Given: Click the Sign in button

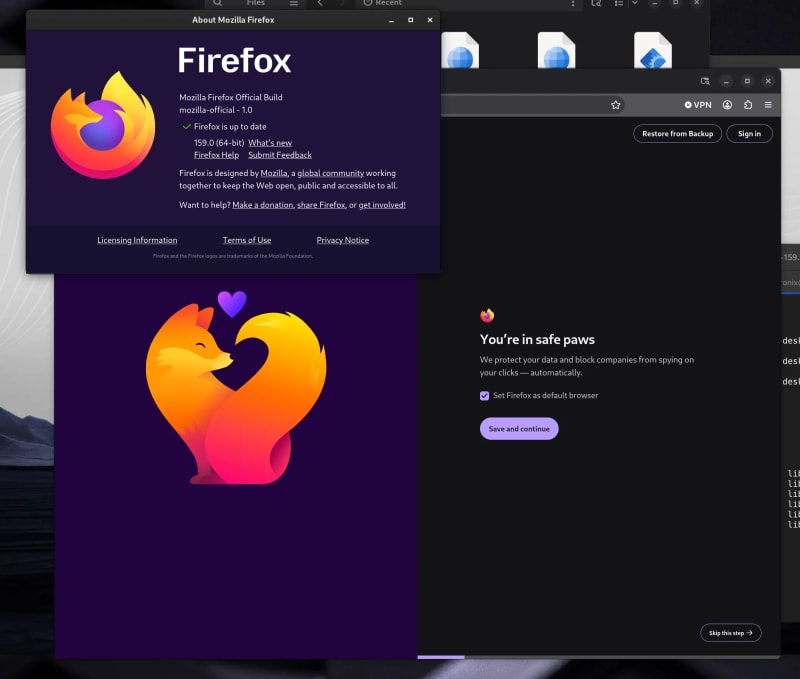Looking at the screenshot, I should [x=749, y=134].
